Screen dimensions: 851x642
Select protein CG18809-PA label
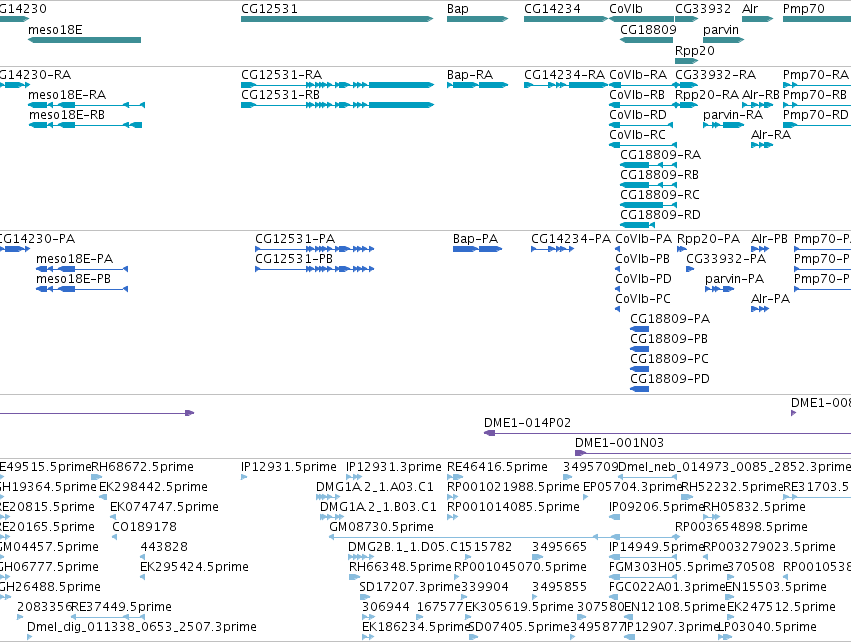(670, 319)
